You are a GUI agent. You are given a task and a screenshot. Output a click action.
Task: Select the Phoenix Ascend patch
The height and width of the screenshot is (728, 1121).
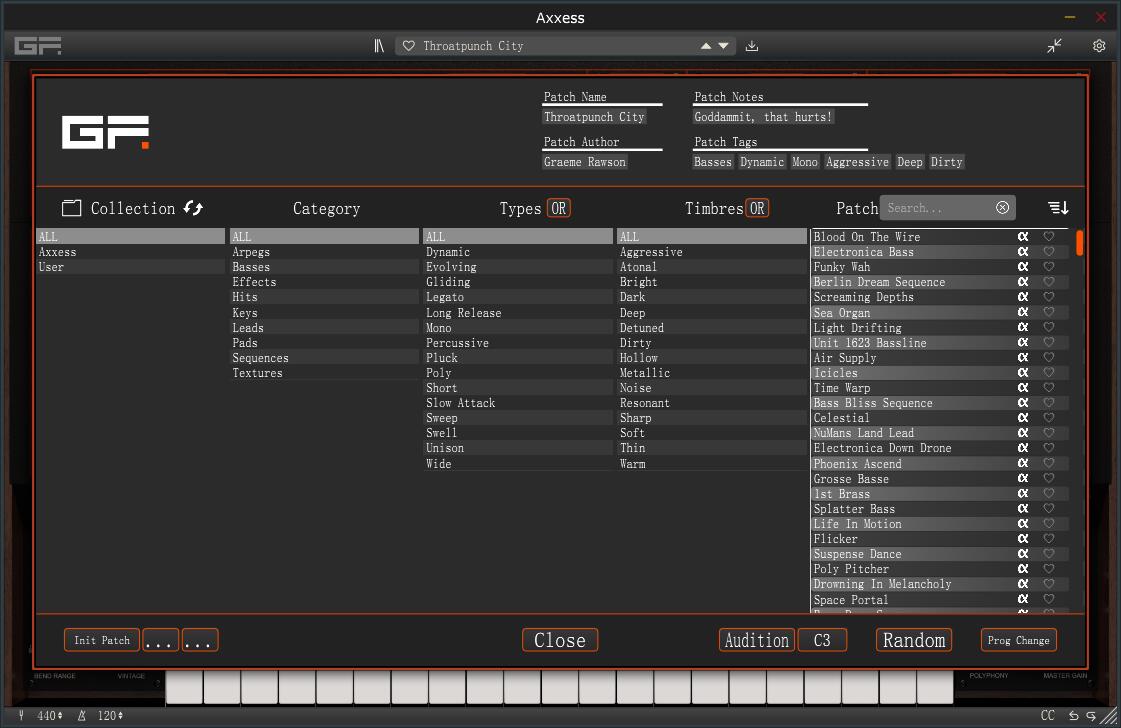click(x=939, y=463)
